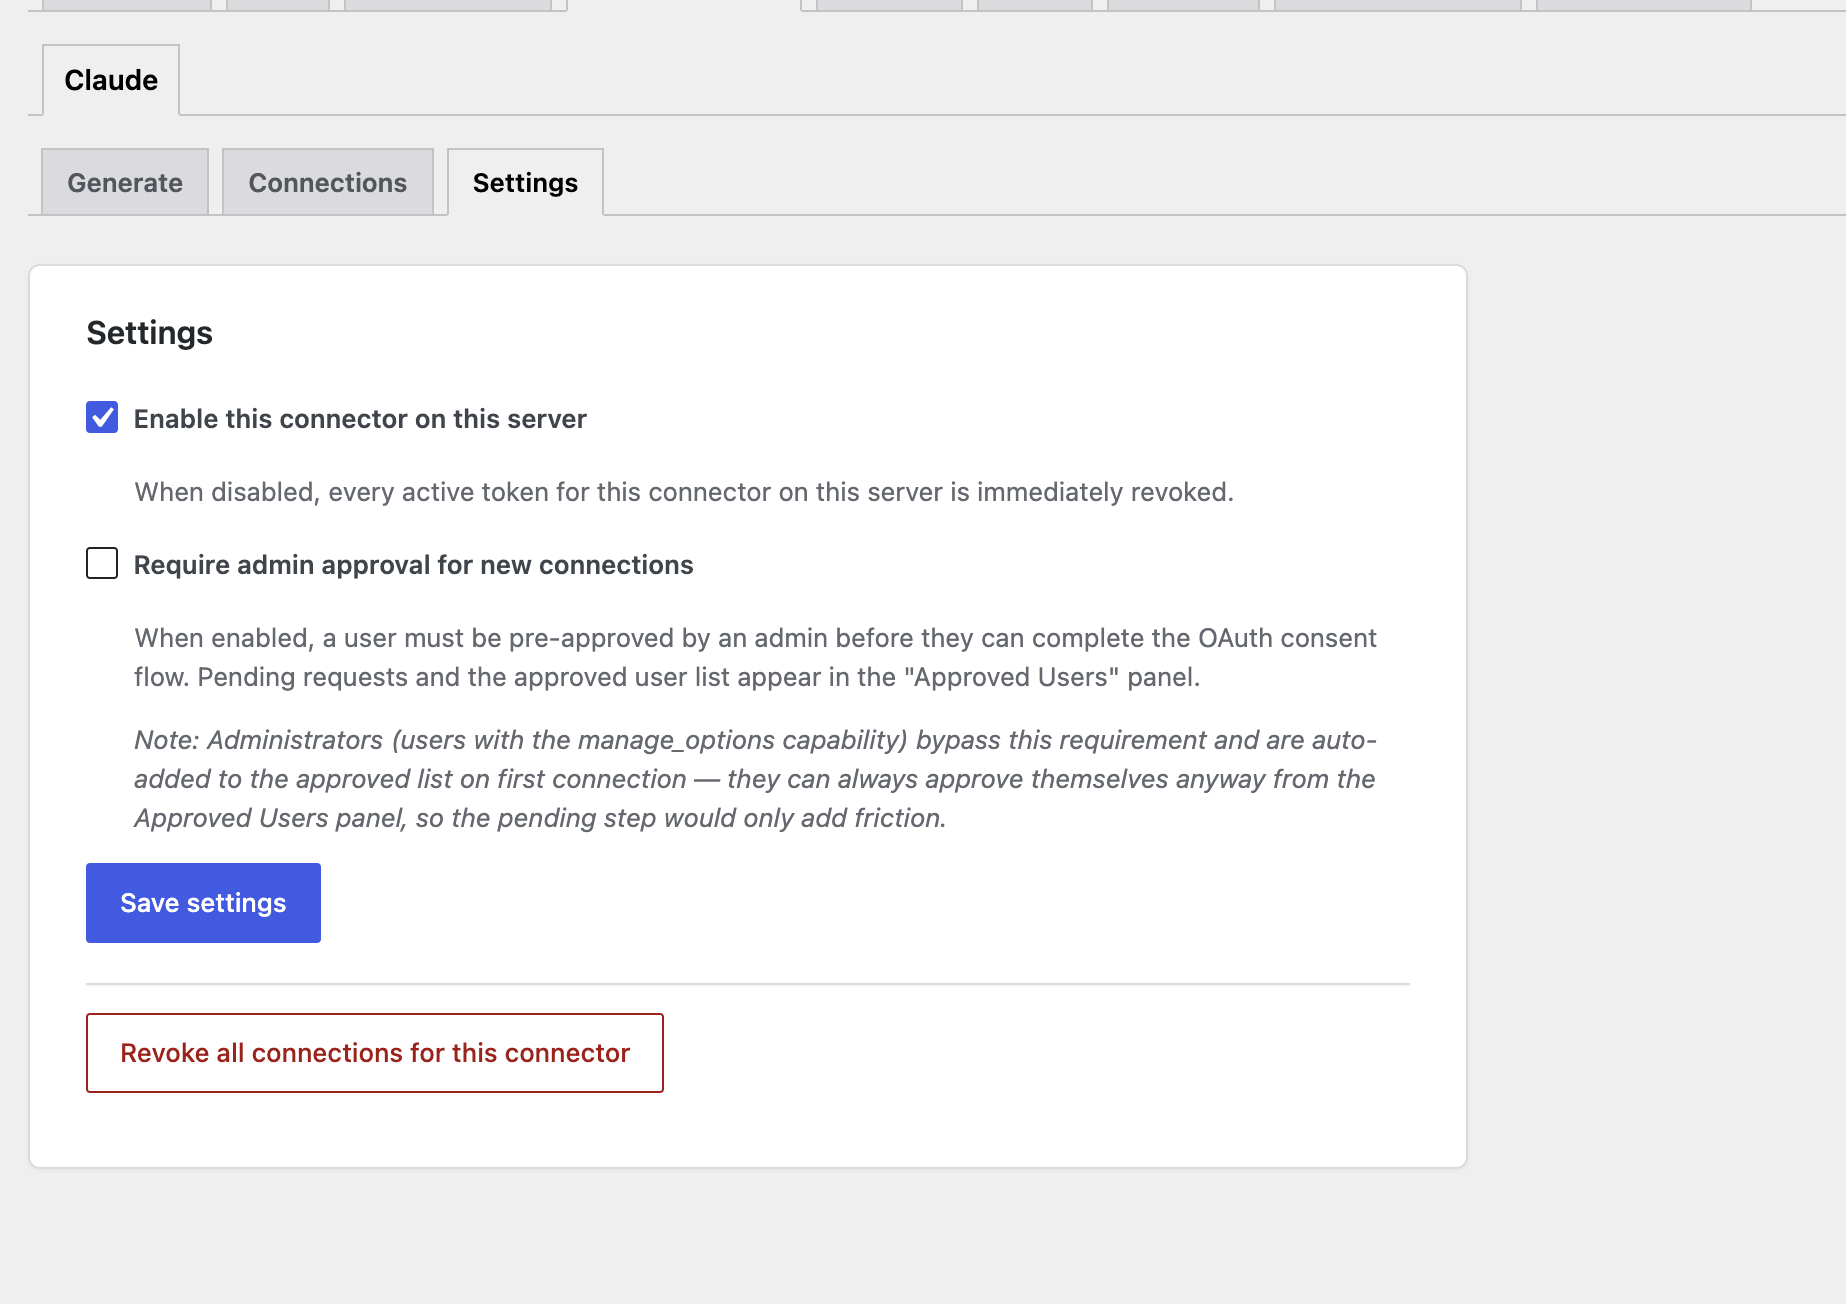The image size is (1846, 1304).
Task: Switch to the Generate tab
Action: [x=125, y=182]
